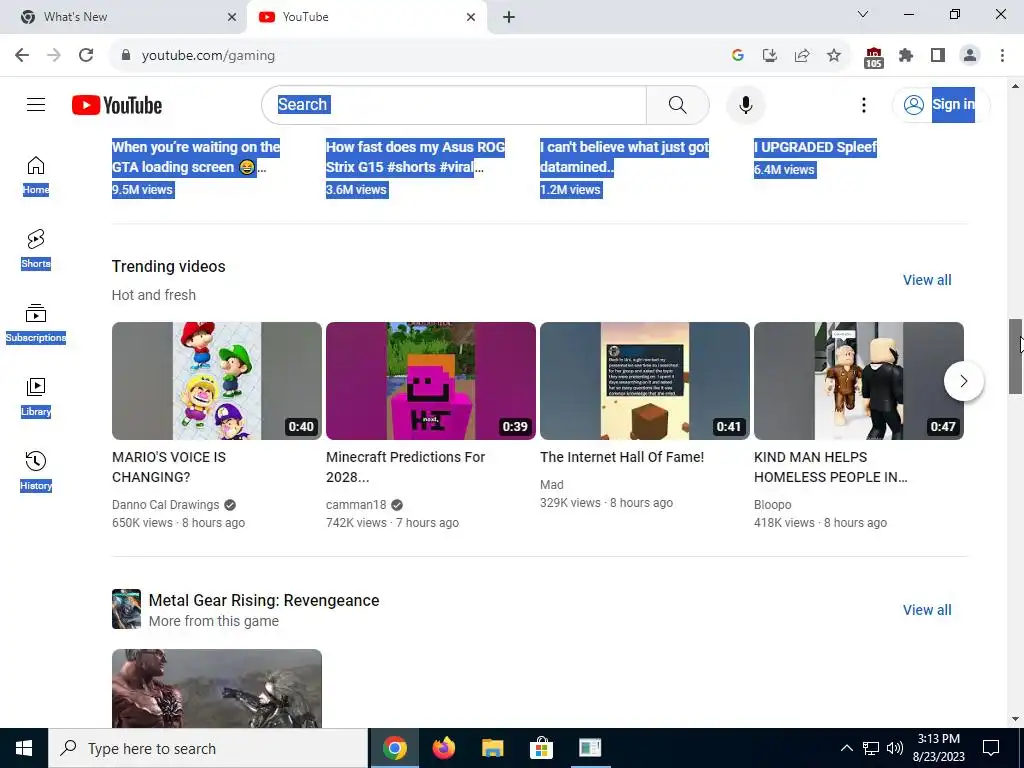Screen dimensions: 1024x768
Task: Open the Asus ROG Strix G15 short
Action: (415, 157)
